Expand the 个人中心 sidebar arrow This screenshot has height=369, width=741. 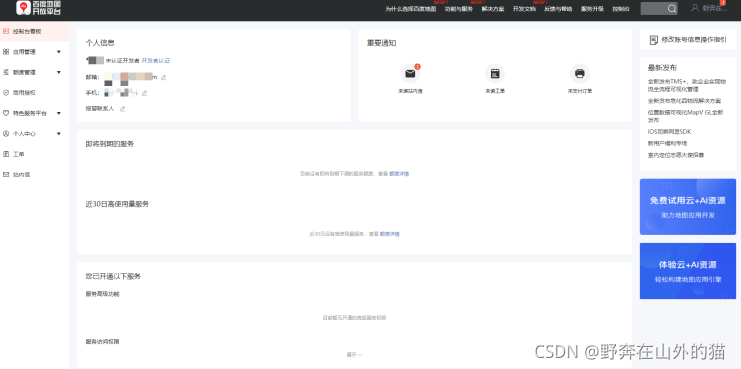[x=59, y=134]
